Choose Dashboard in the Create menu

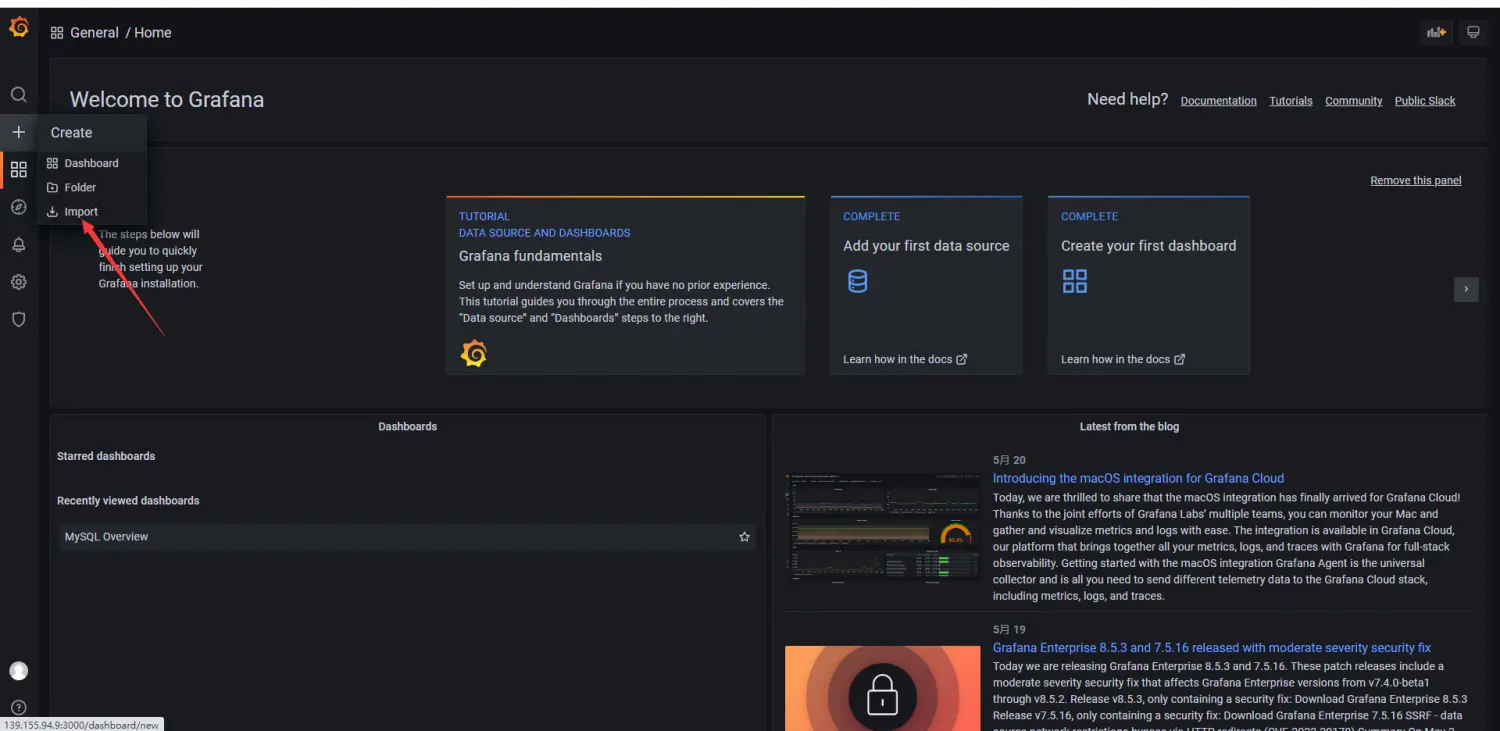pyautogui.click(x=91, y=163)
